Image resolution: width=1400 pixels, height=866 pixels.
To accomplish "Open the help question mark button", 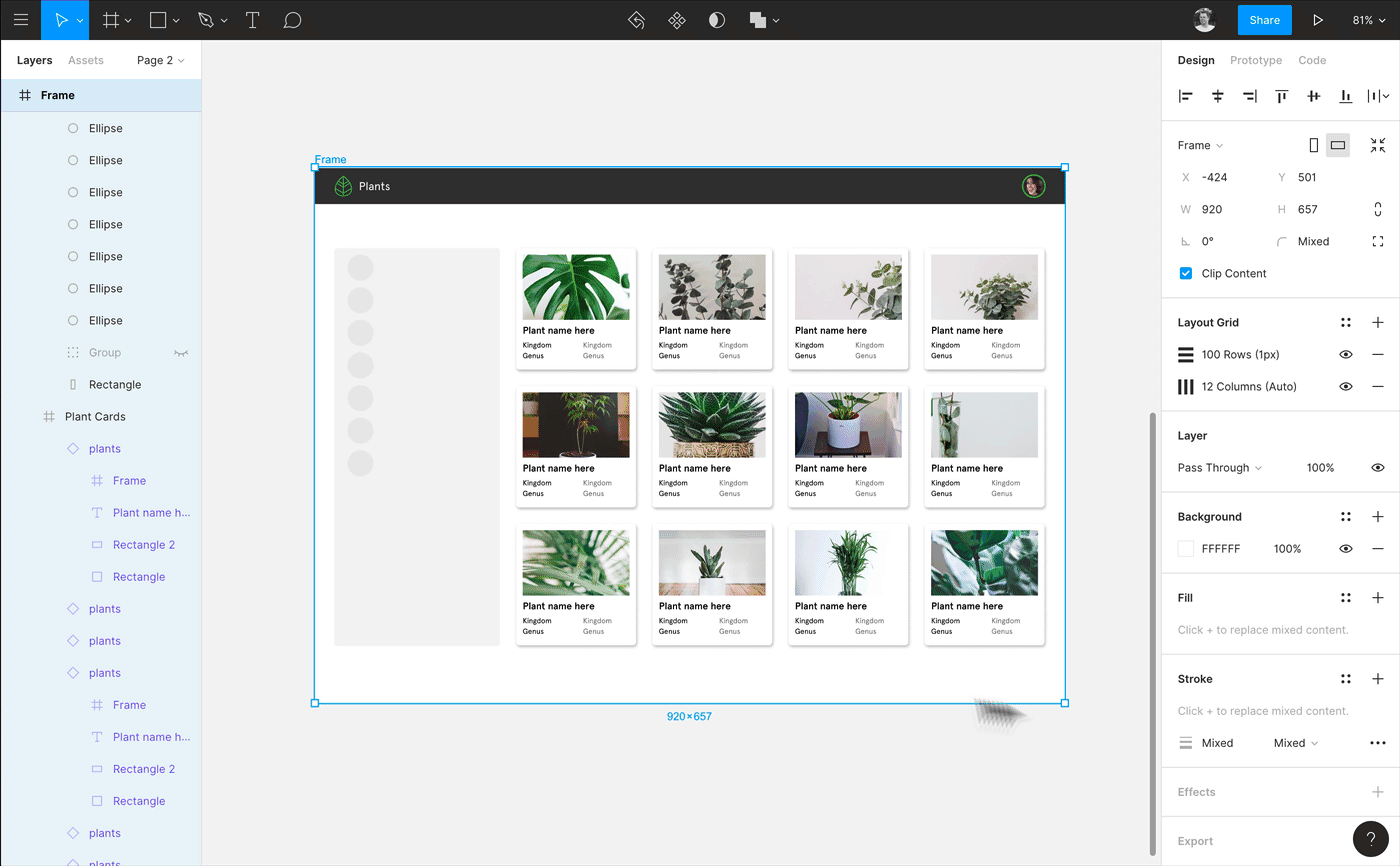I will (x=1371, y=839).
